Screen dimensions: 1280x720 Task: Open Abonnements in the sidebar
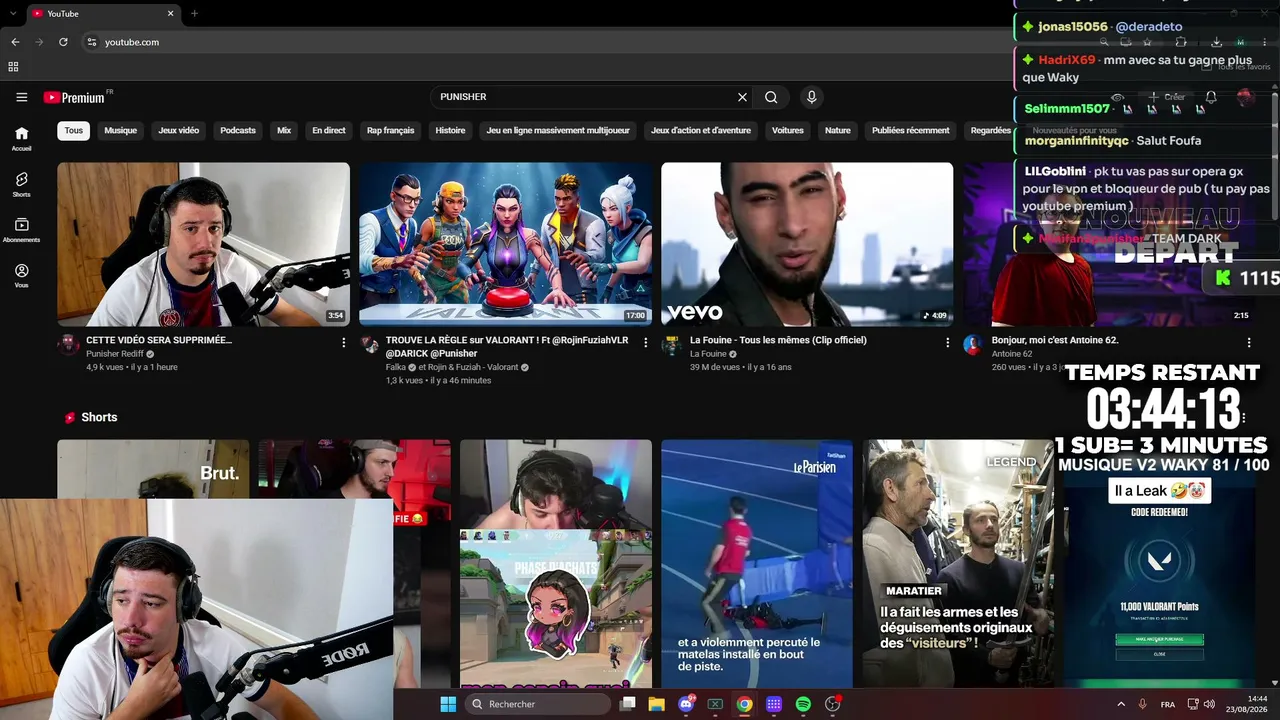coord(21,230)
